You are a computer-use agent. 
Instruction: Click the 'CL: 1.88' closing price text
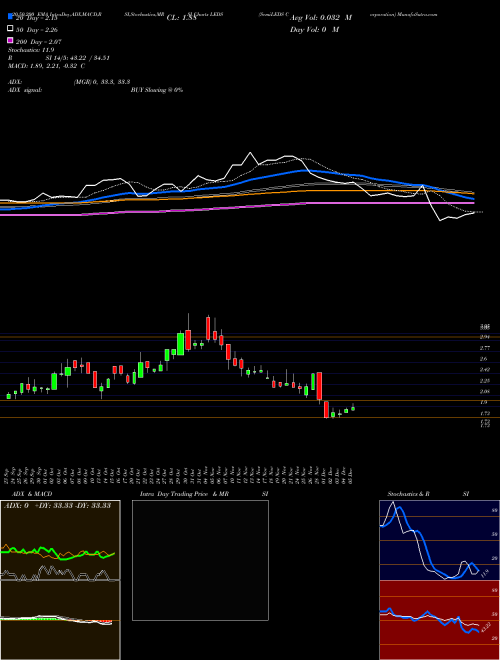pos(181,18)
